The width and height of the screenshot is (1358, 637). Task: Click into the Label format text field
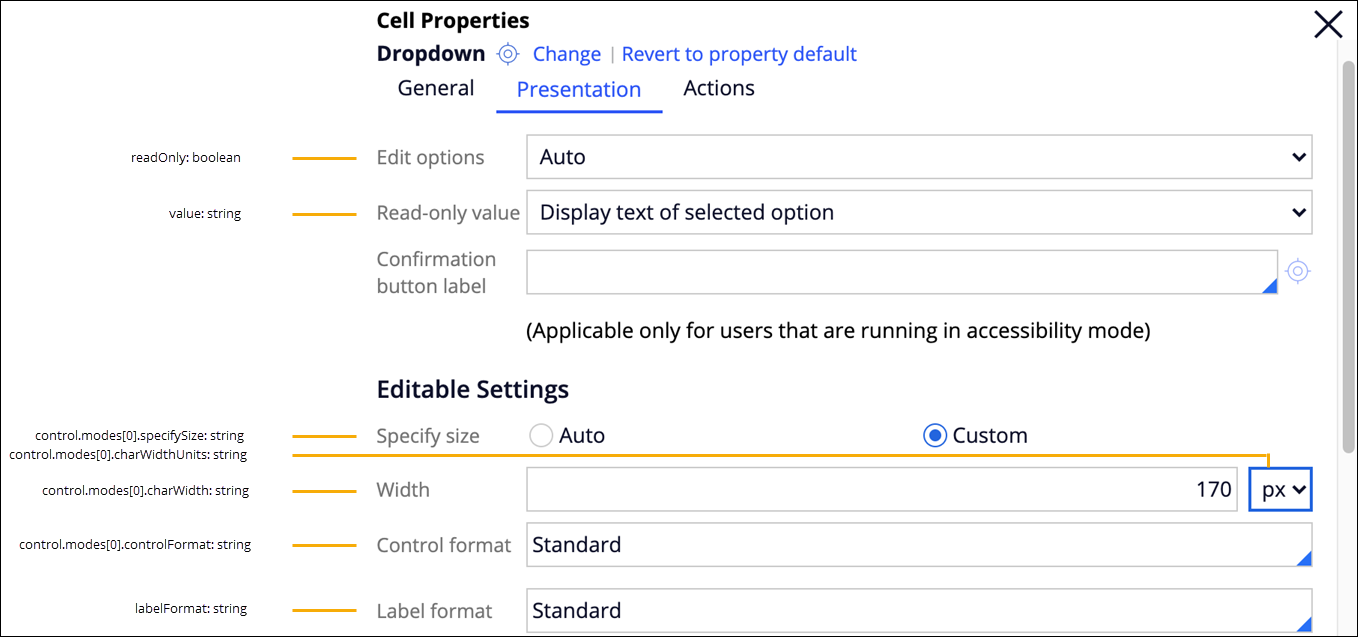pos(910,611)
